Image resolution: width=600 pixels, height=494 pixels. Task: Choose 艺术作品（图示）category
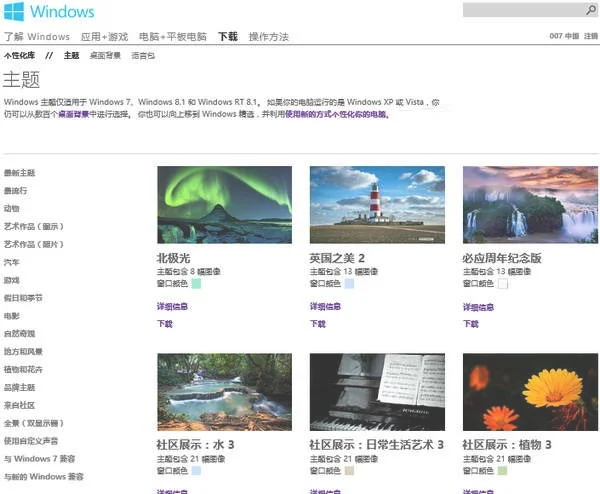pyautogui.click(x=34, y=227)
